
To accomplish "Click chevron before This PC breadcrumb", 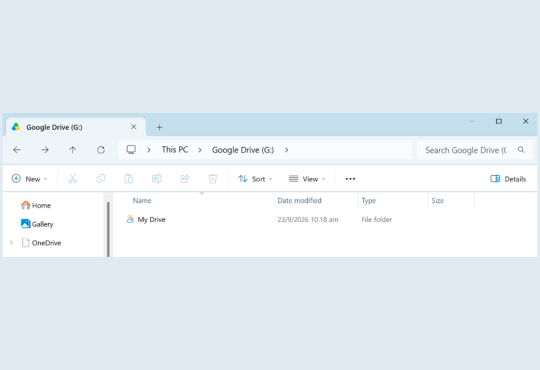I will coord(149,150).
